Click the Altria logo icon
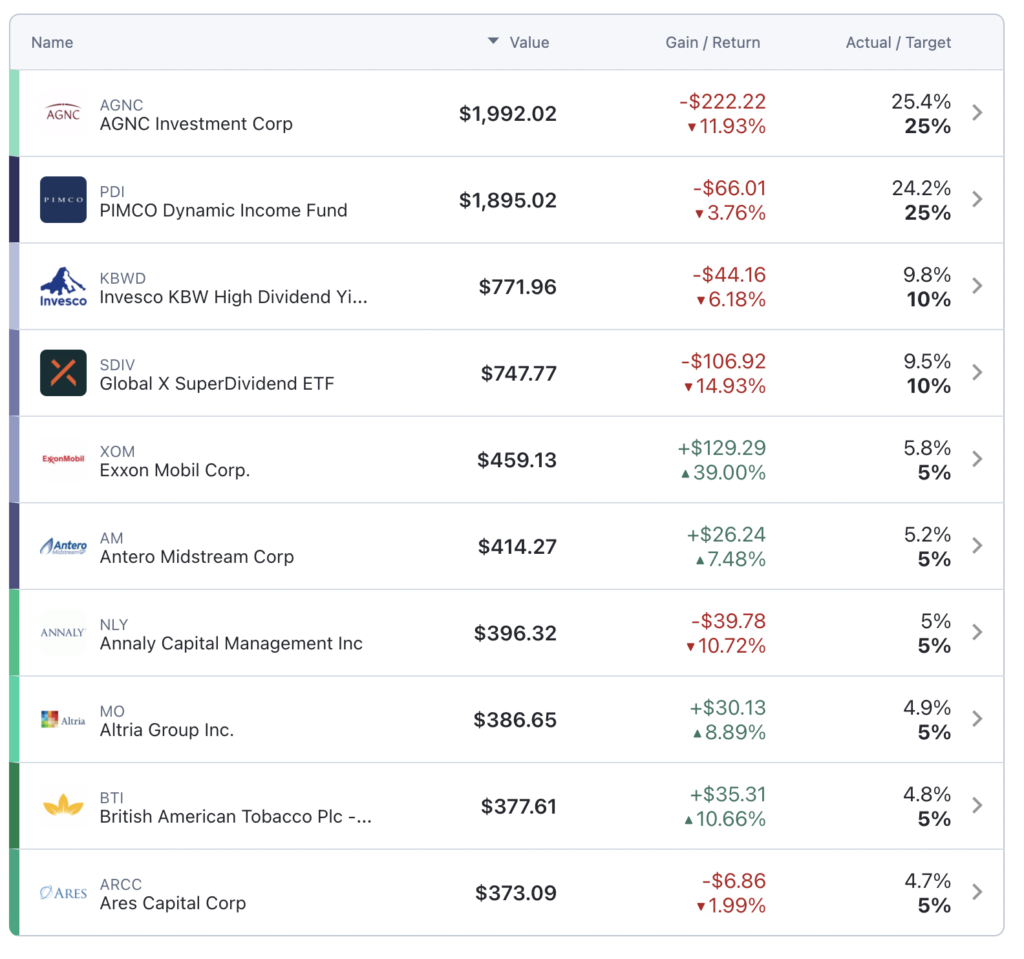1024x959 pixels. click(63, 719)
